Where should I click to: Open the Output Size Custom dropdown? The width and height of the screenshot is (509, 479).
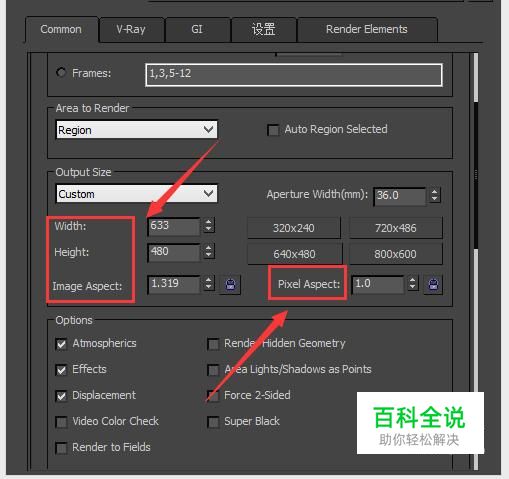tap(137, 194)
